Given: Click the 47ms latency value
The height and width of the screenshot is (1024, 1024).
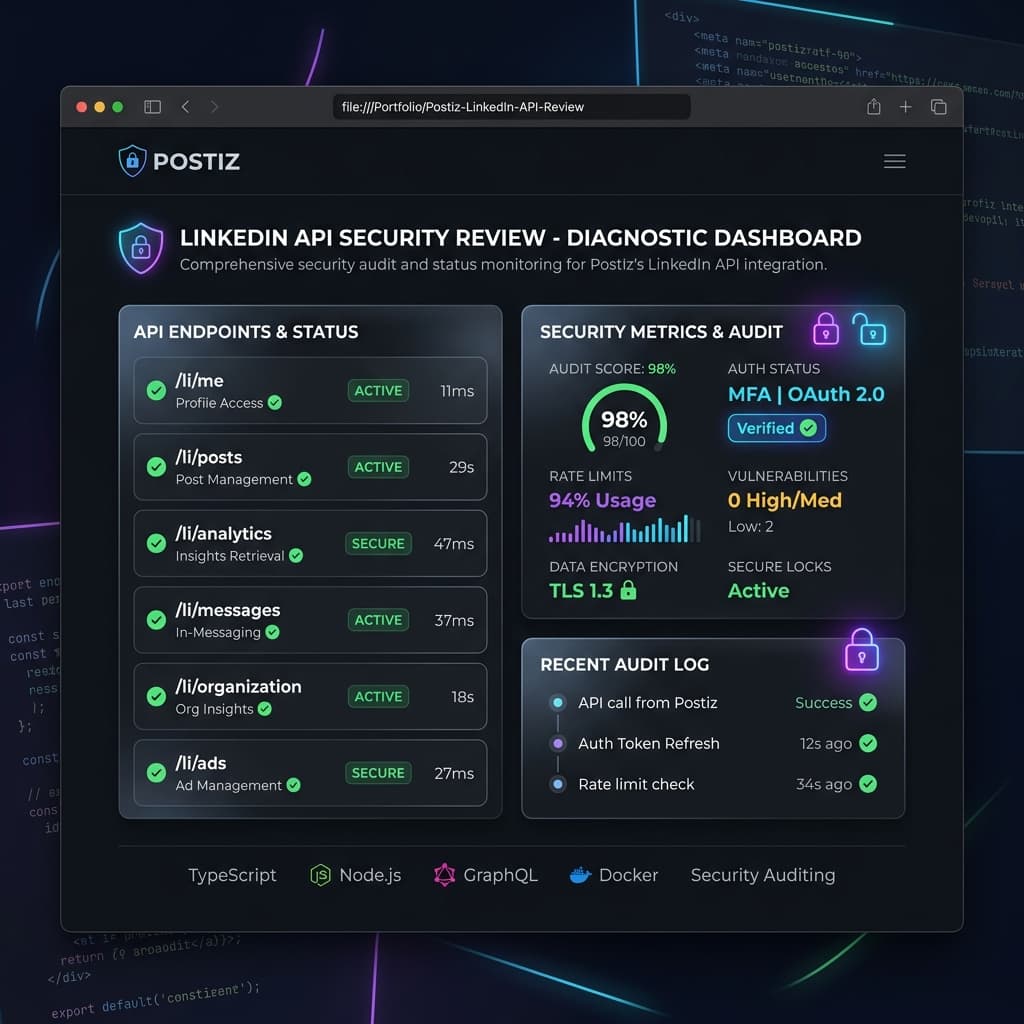Looking at the screenshot, I should [x=454, y=543].
